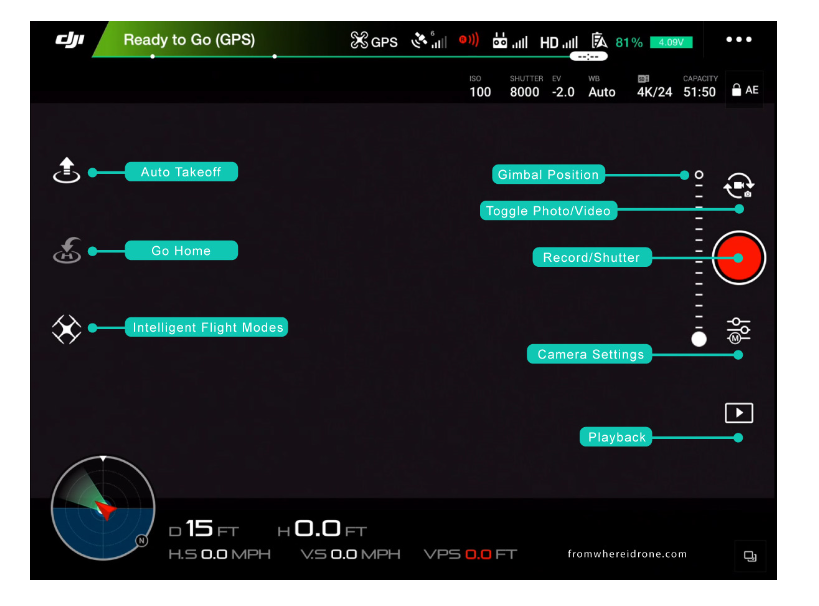The width and height of the screenshot is (819, 606).
Task: Tap the Auto Takeoff label
Action: coord(181,172)
